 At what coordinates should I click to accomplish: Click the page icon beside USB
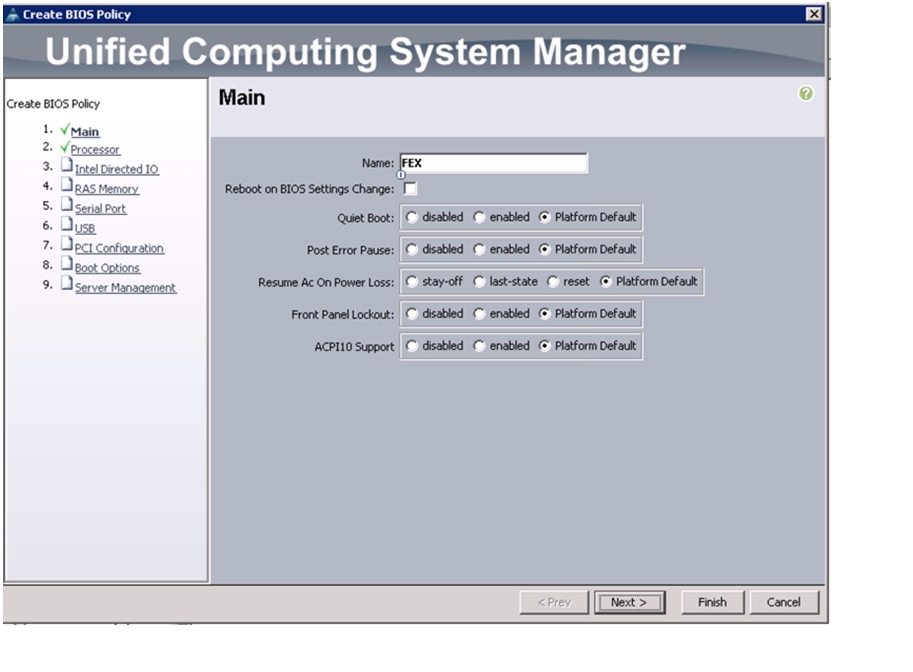coord(67,225)
